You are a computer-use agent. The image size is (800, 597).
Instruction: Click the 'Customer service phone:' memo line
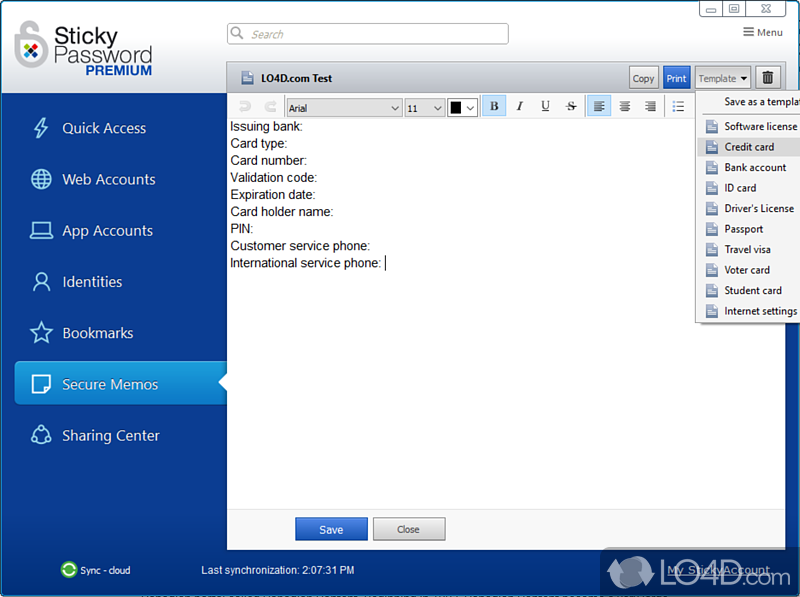click(300, 246)
